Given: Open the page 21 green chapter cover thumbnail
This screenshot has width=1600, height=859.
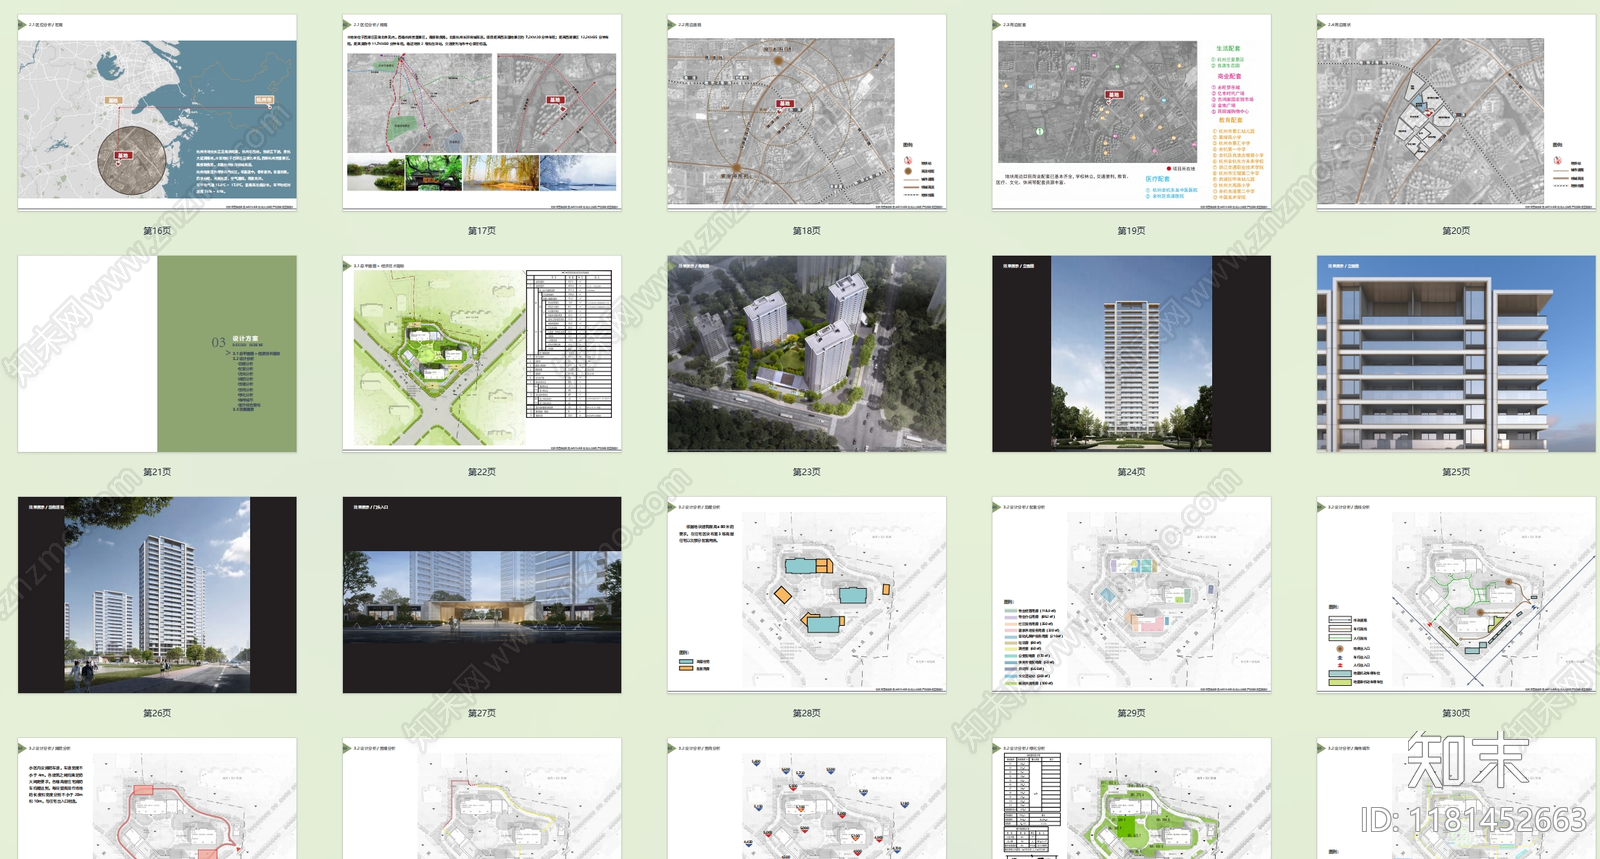Looking at the screenshot, I should (x=157, y=353).
